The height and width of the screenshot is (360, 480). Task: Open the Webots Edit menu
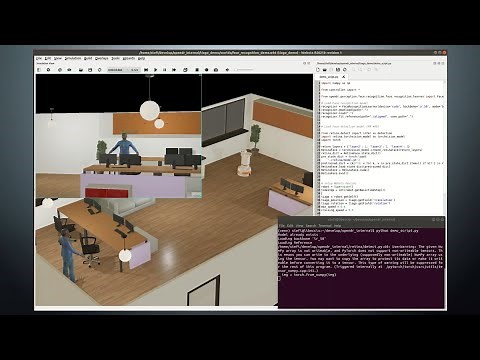click(x=48, y=58)
